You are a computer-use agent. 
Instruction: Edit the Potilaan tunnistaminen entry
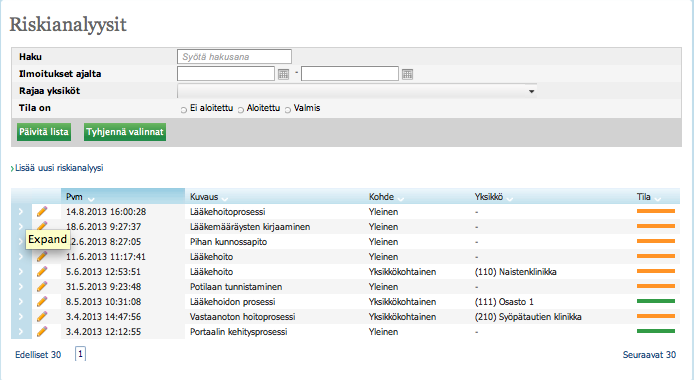coord(42,287)
